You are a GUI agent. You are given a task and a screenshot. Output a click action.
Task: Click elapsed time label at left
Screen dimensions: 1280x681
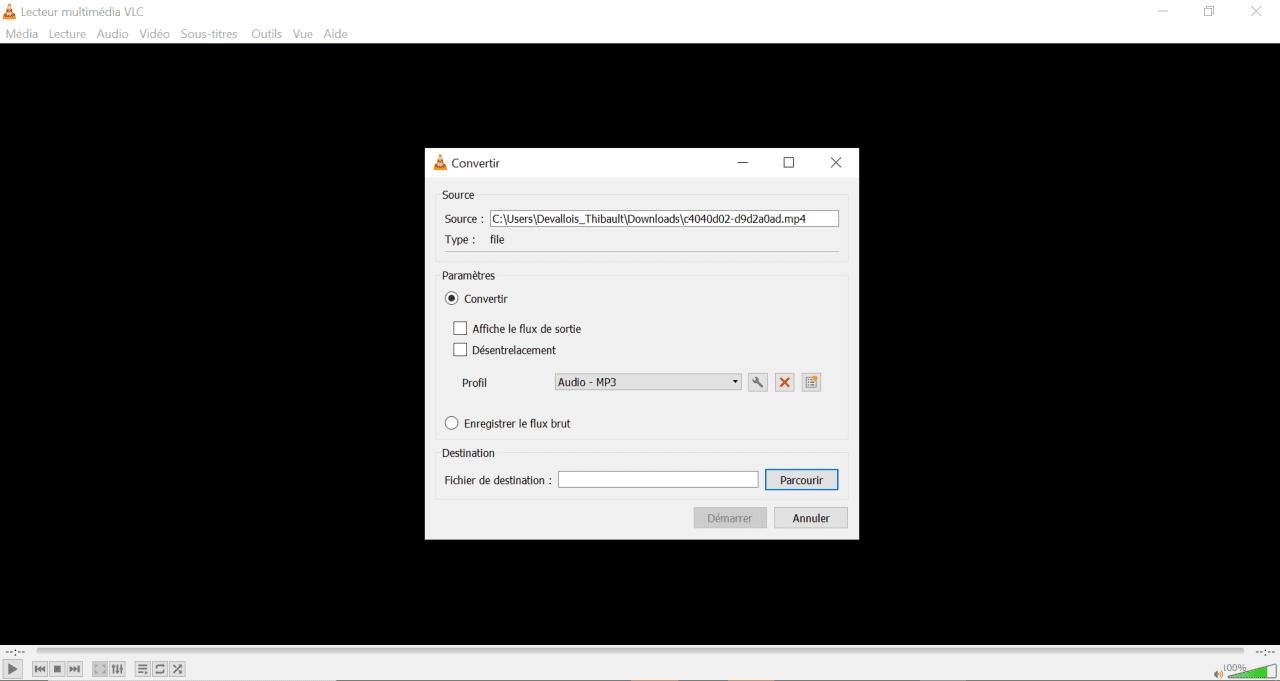[x=15, y=652]
